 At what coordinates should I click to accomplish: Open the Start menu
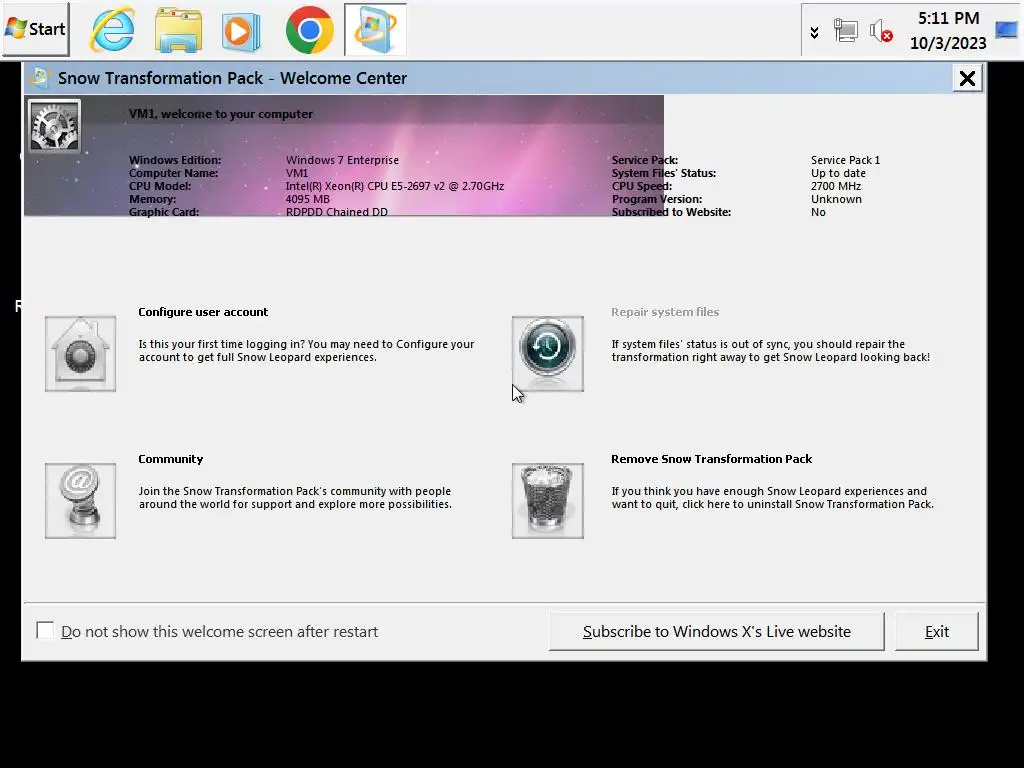click(36, 29)
